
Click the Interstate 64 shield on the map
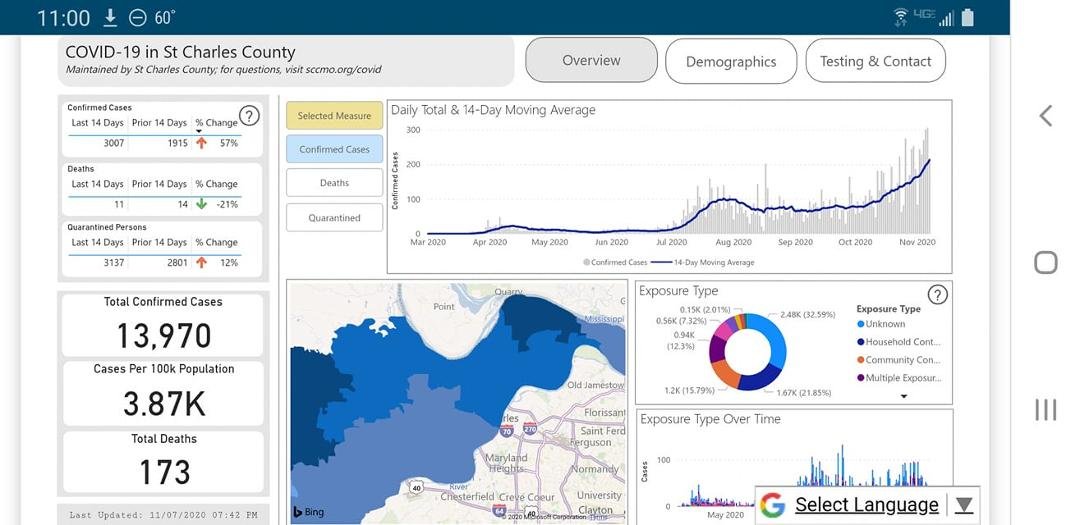click(x=499, y=511)
